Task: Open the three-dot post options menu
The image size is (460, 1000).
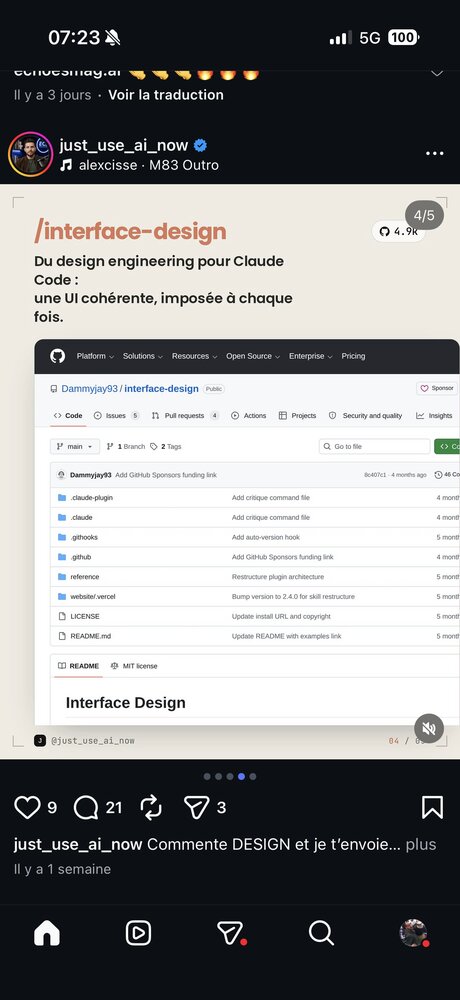Action: (434, 154)
